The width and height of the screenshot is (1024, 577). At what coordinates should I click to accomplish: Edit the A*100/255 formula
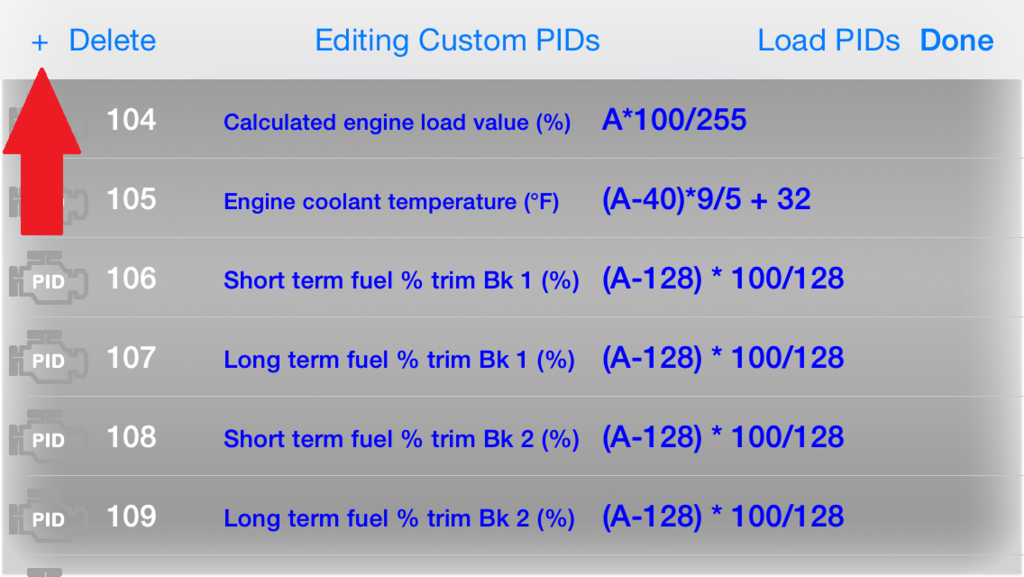click(x=674, y=120)
